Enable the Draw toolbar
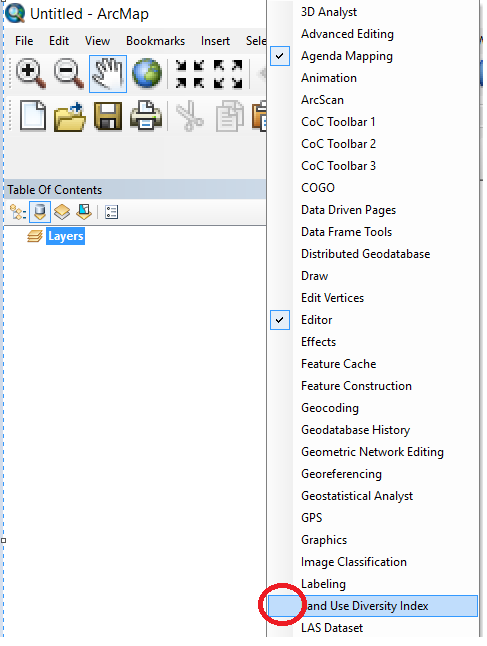This screenshot has height=646, width=487. tap(373, 276)
